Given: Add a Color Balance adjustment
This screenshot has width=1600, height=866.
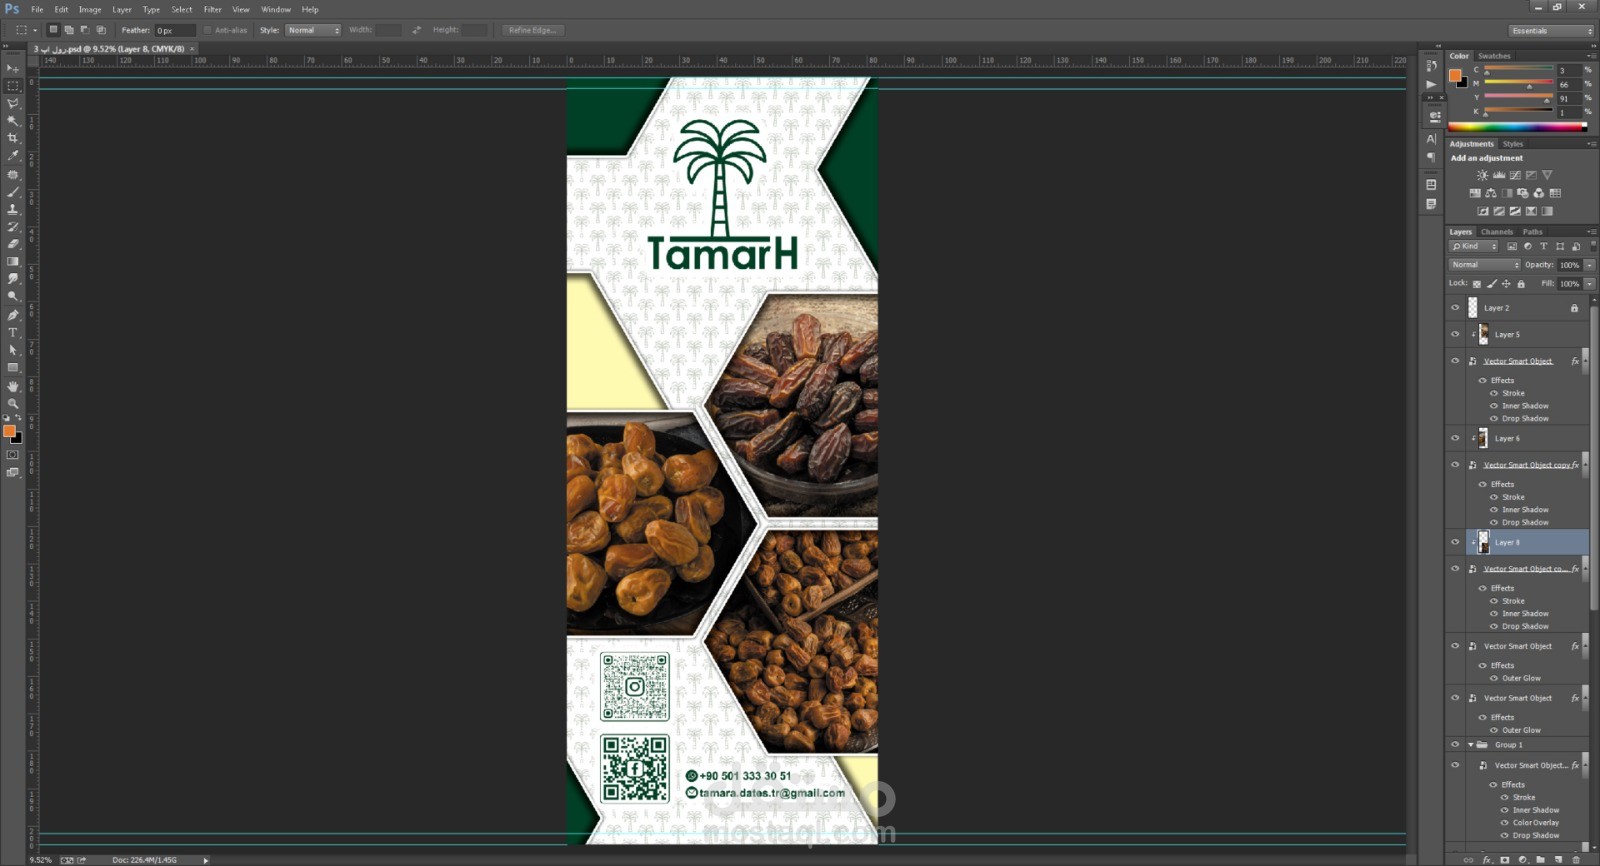Looking at the screenshot, I should (1491, 193).
